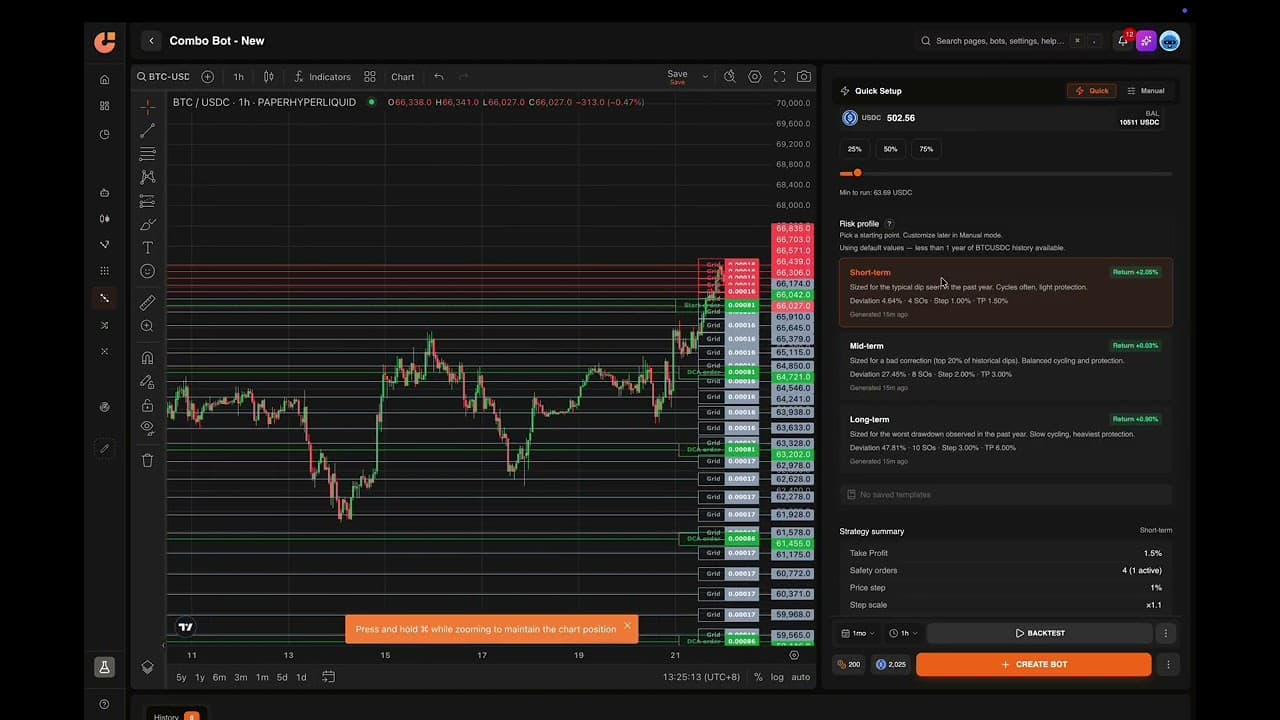Select the Fibonacci retracement tool

(x=147, y=154)
